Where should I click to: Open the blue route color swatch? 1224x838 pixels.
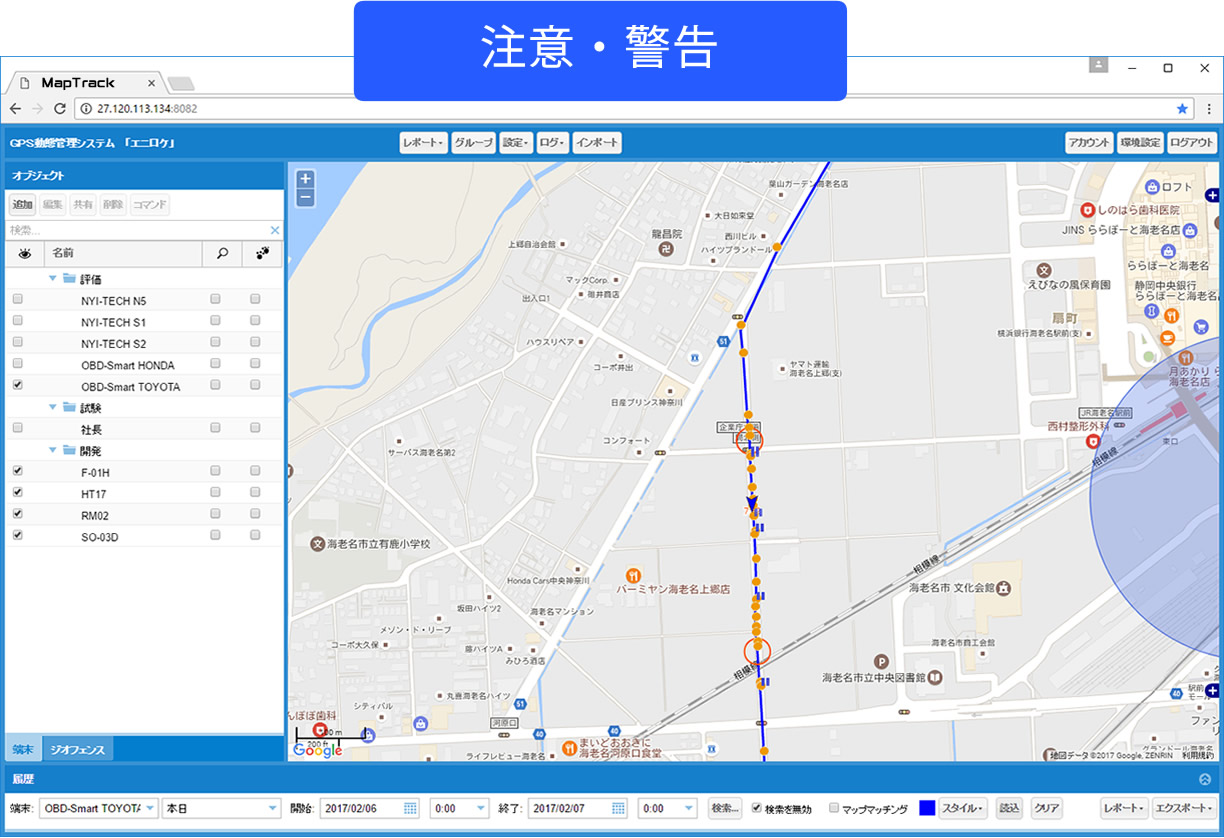[x=927, y=808]
